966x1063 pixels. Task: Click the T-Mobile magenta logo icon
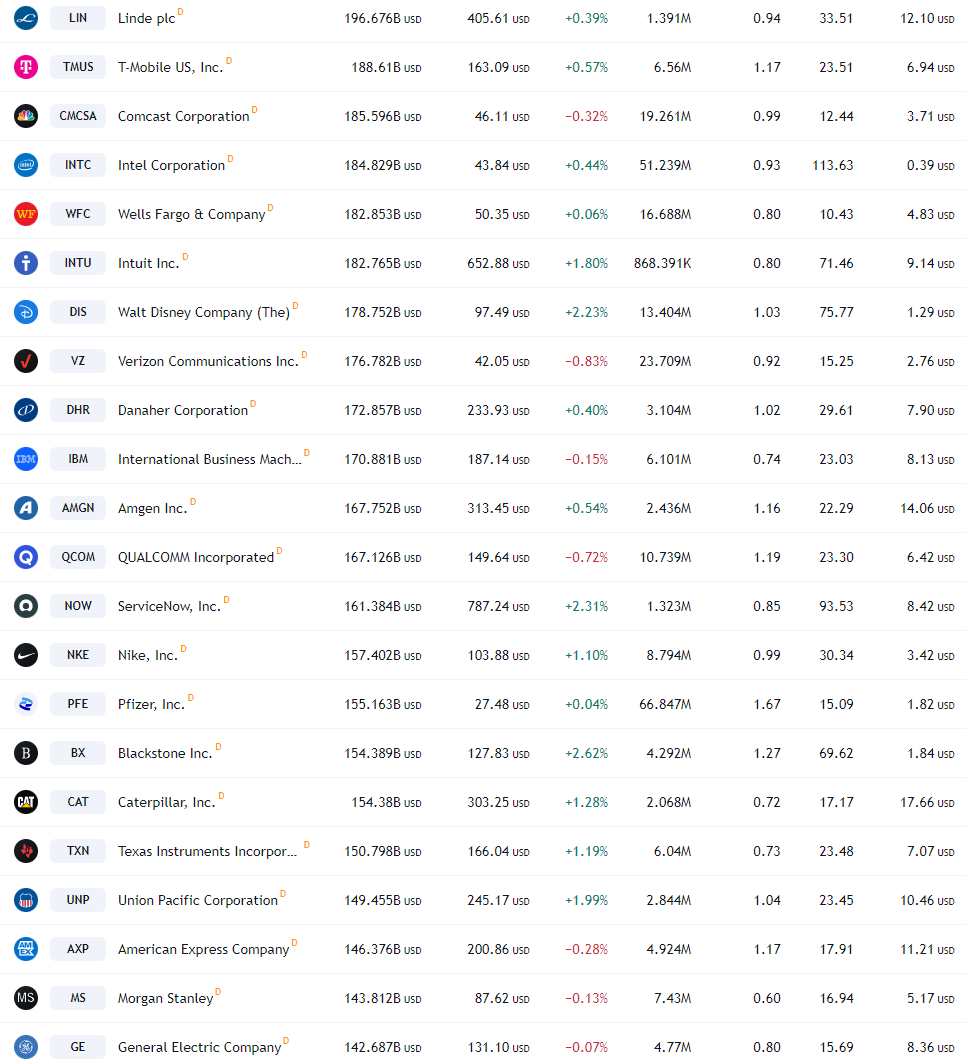pos(26,67)
